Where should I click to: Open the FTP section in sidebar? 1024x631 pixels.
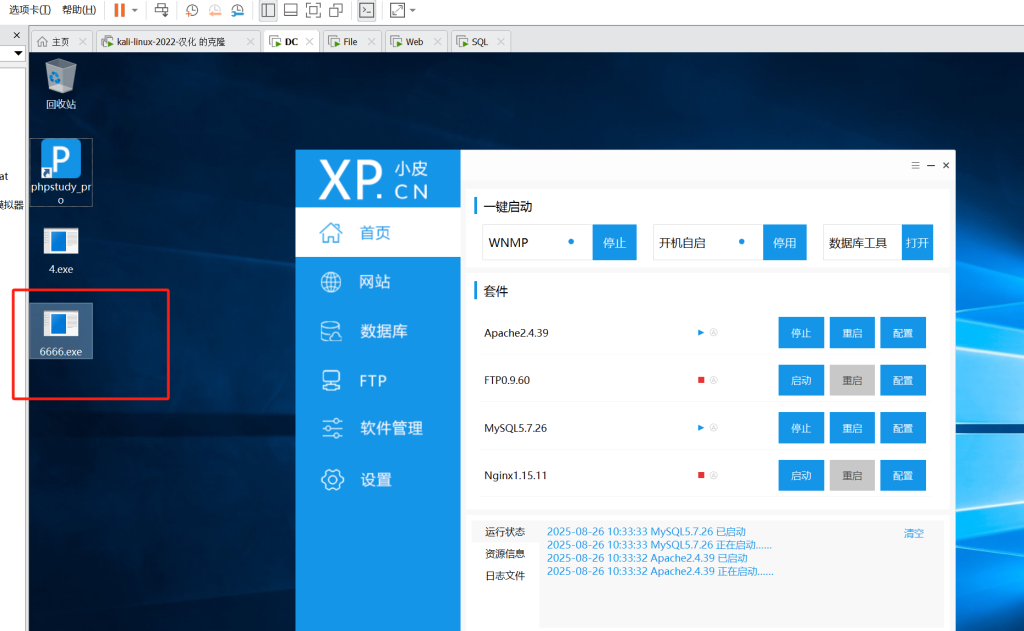pyautogui.click(x=377, y=380)
